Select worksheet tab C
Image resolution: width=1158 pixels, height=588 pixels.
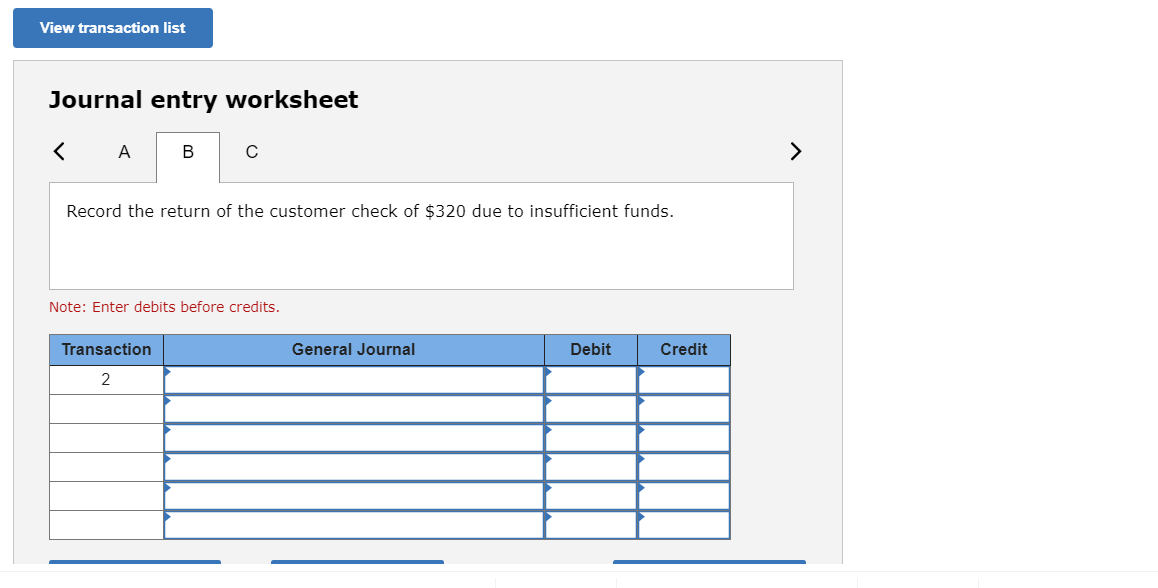point(251,152)
